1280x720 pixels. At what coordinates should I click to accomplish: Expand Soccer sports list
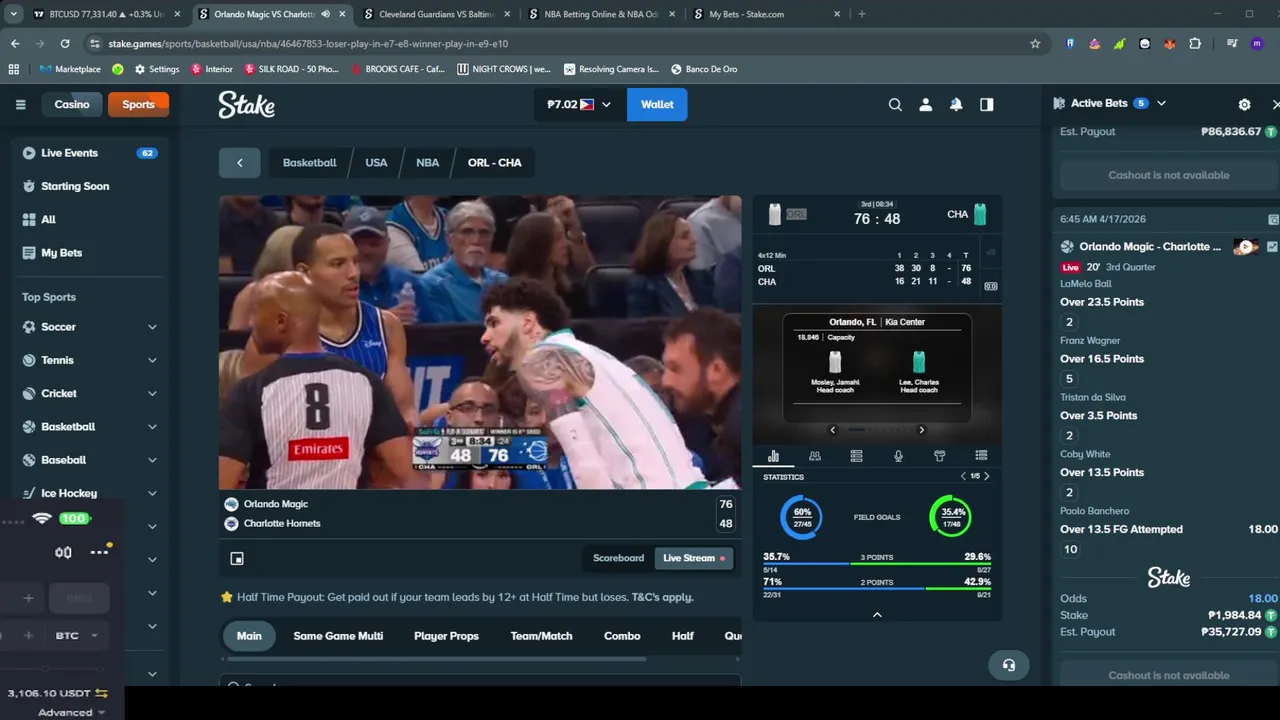tap(152, 327)
